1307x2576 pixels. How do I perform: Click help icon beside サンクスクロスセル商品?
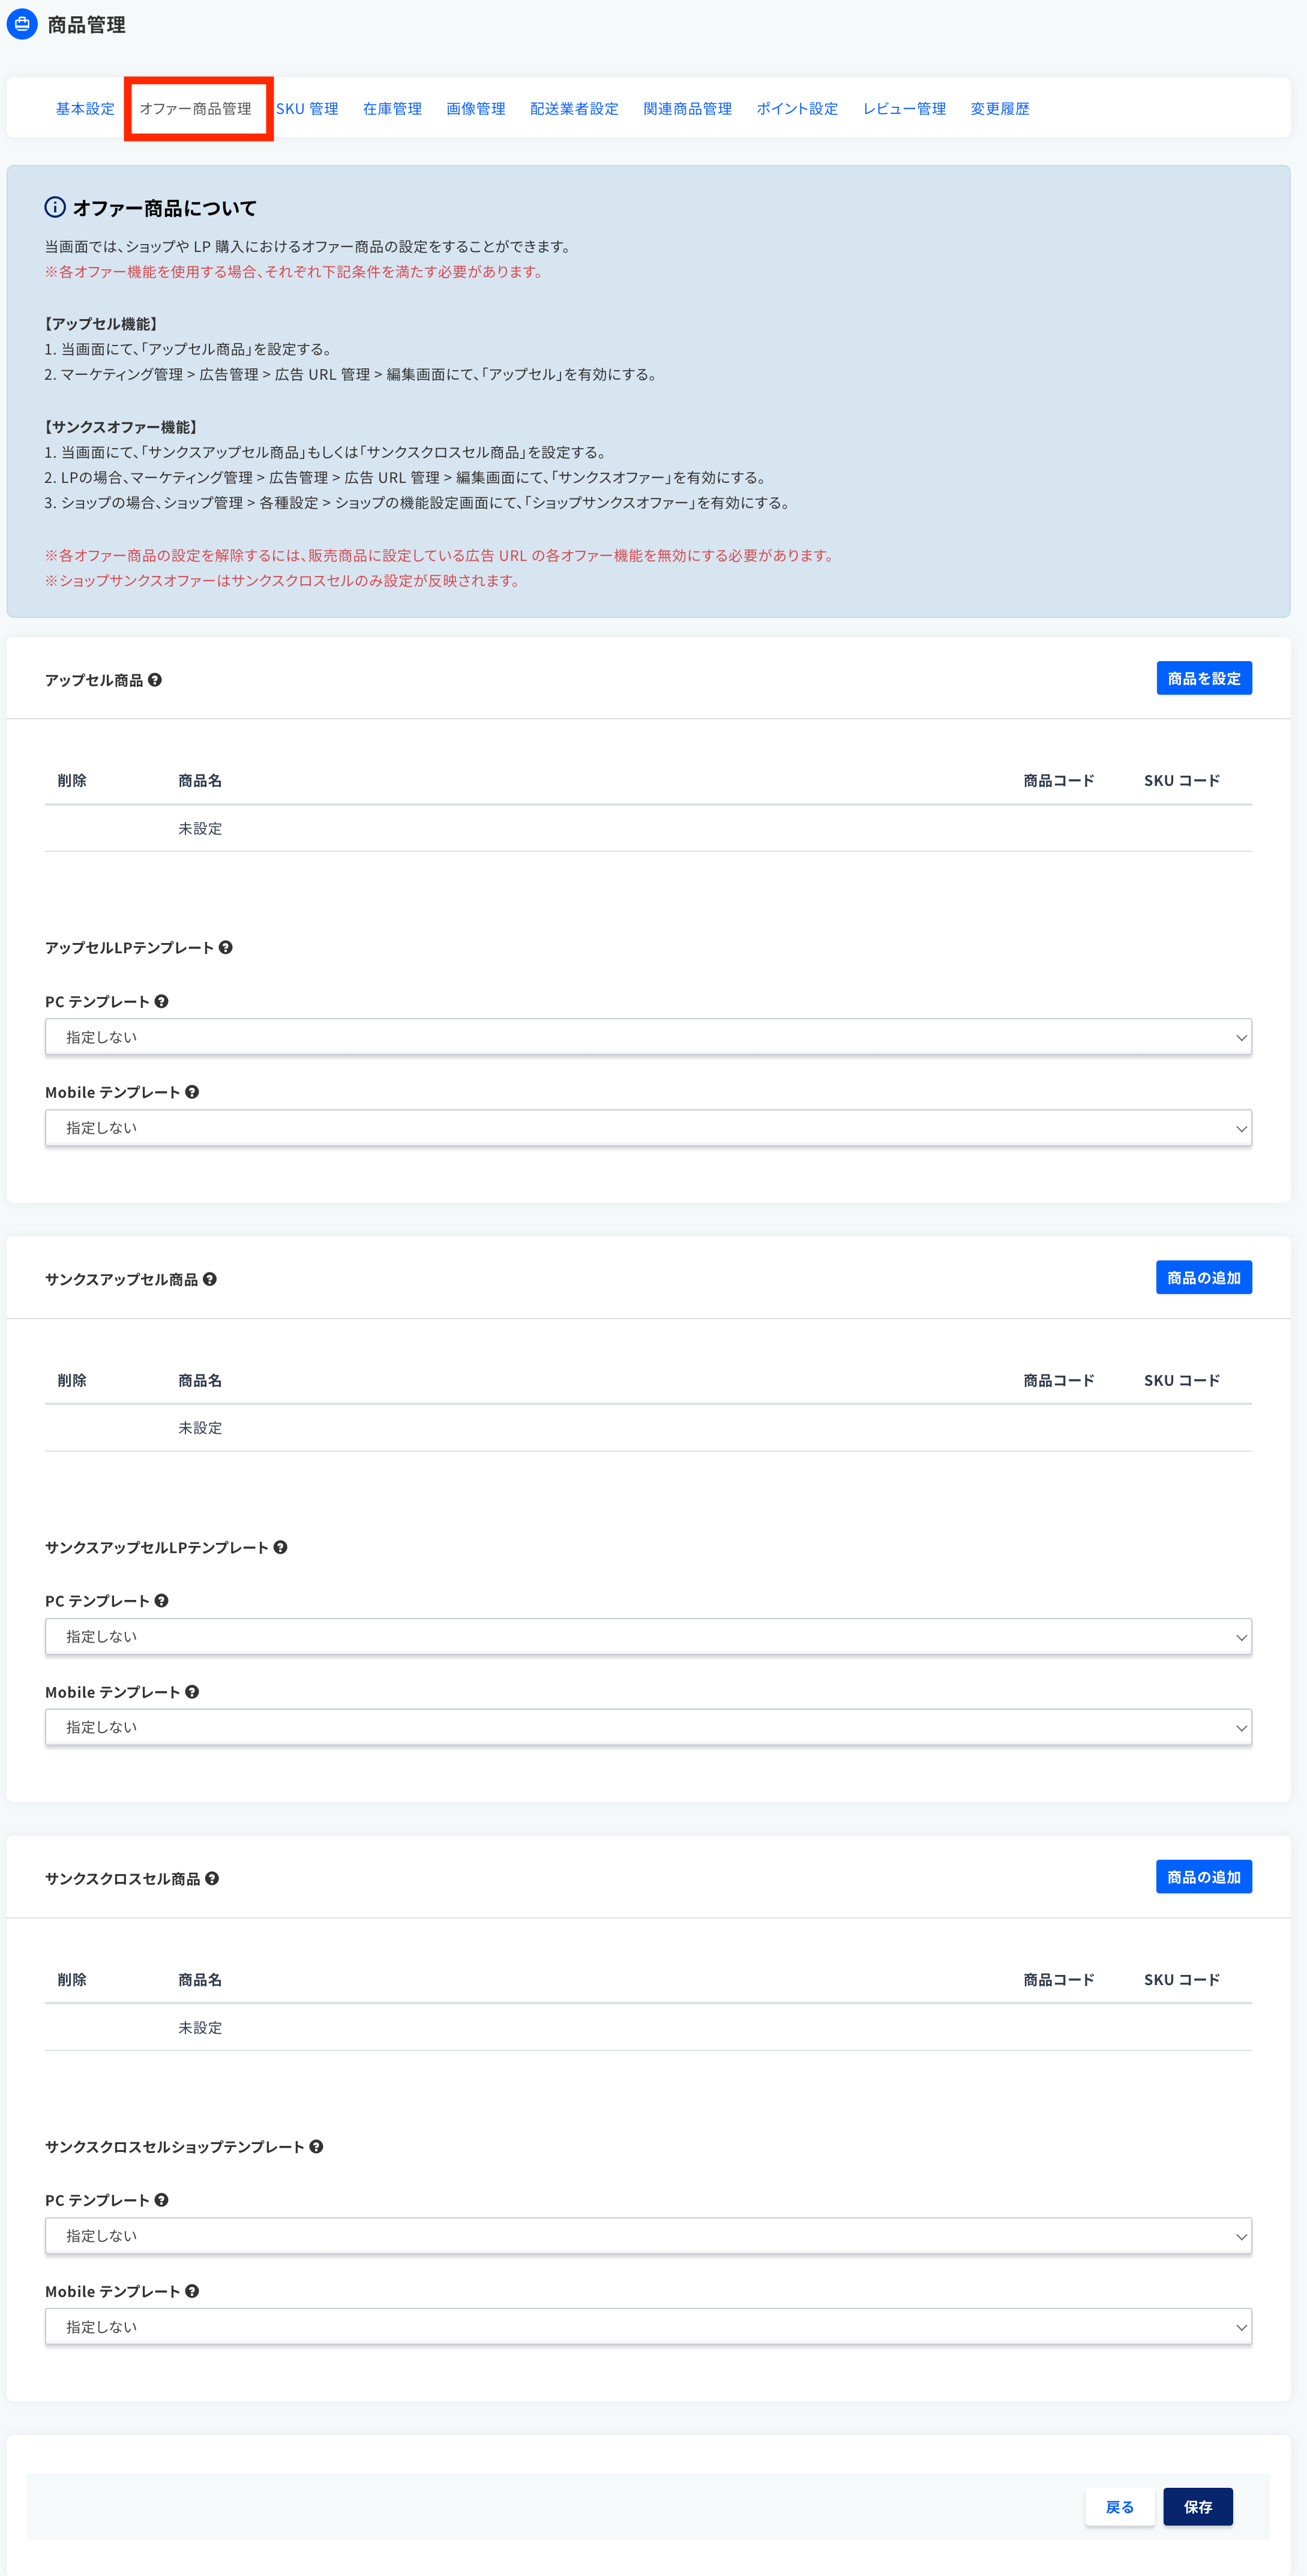212,1879
